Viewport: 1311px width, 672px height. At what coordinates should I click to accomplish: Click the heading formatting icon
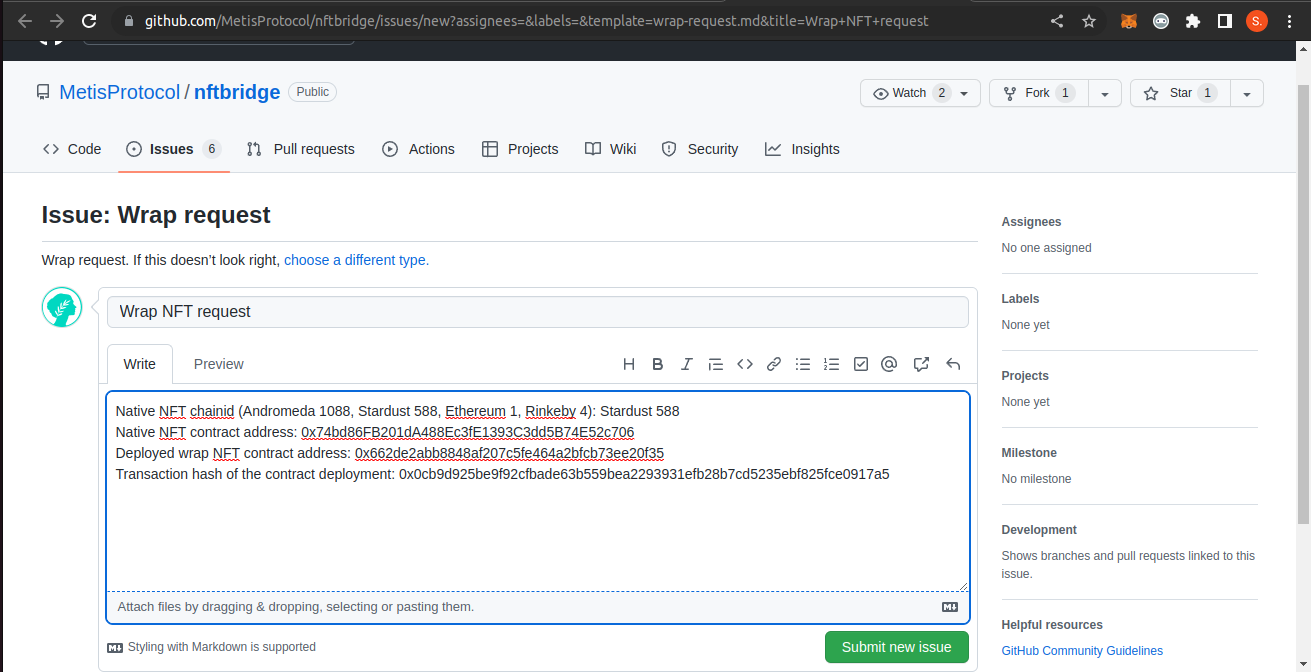(629, 364)
